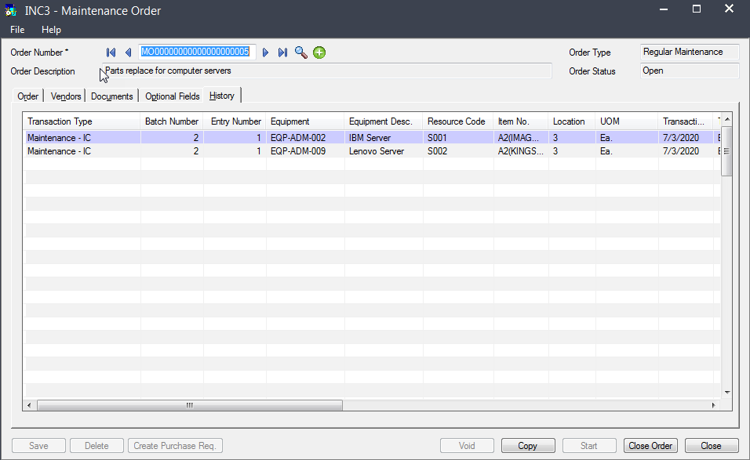
Task: Go to the previous order record
Action: [128, 52]
